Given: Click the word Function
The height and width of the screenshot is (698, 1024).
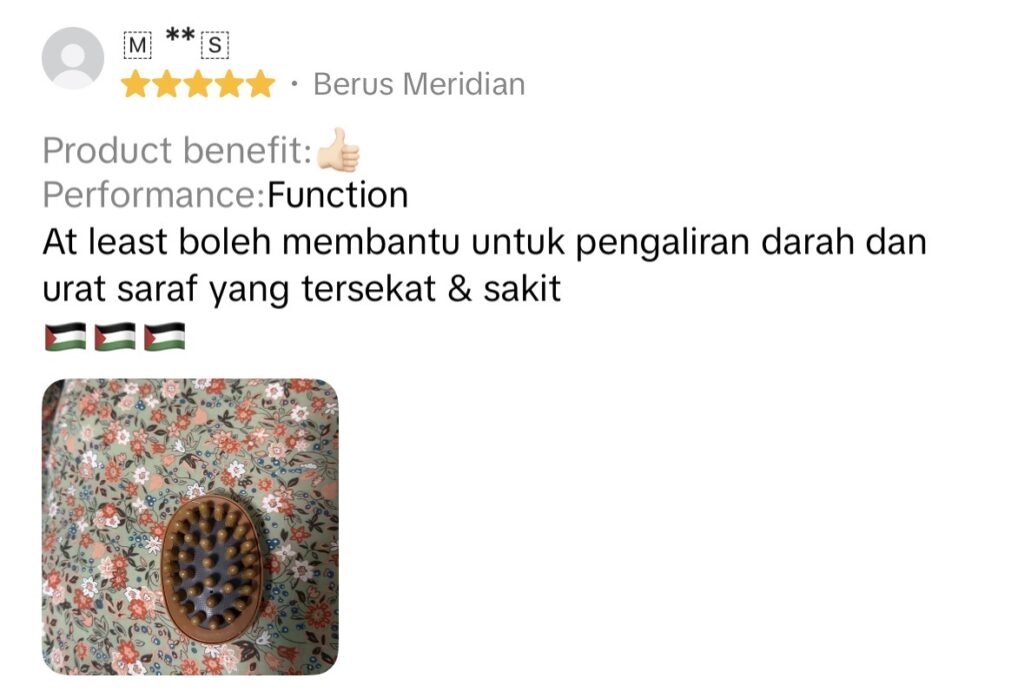Looking at the screenshot, I should point(338,195).
